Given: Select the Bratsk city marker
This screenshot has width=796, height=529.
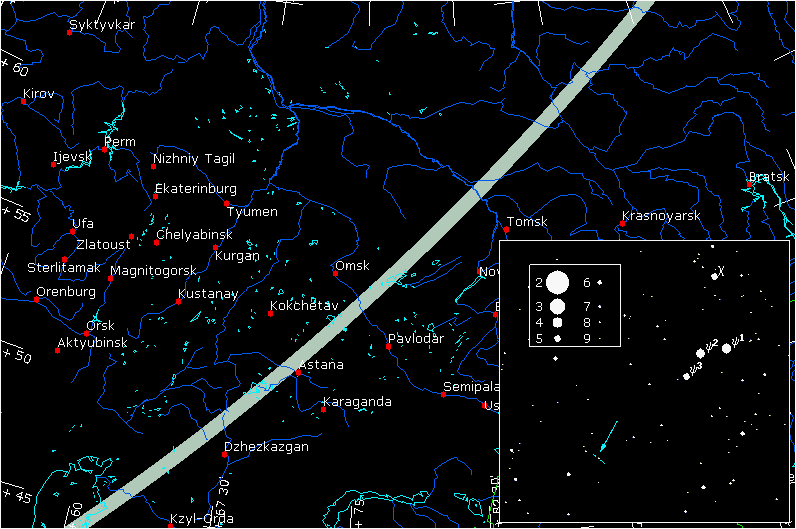Looking at the screenshot, I should 749,184.
